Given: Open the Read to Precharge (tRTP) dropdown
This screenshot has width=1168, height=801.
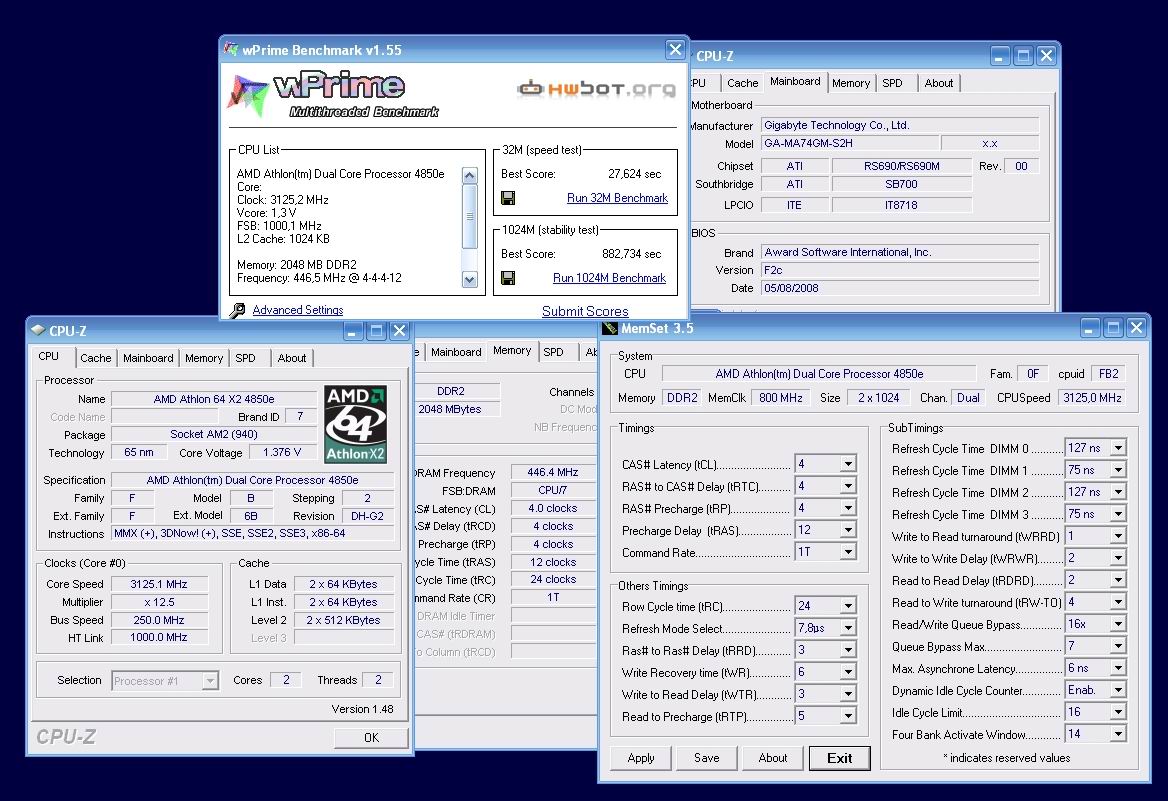Looking at the screenshot, I should click(848, 716).
